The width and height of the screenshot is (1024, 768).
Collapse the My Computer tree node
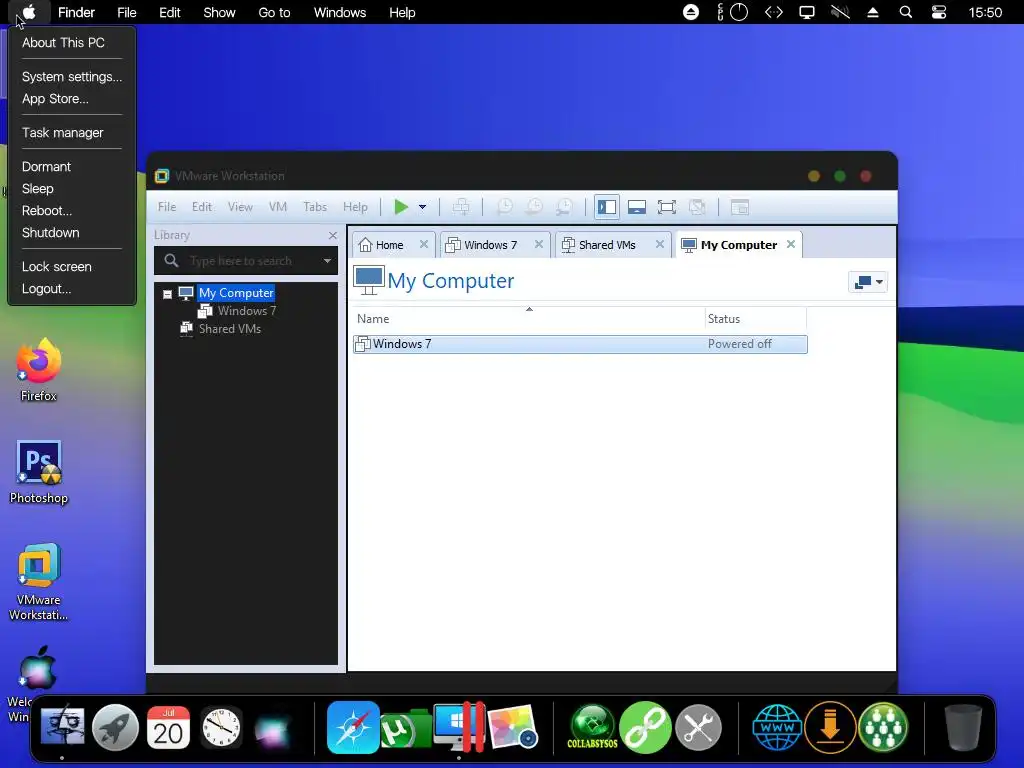[167, 294]
